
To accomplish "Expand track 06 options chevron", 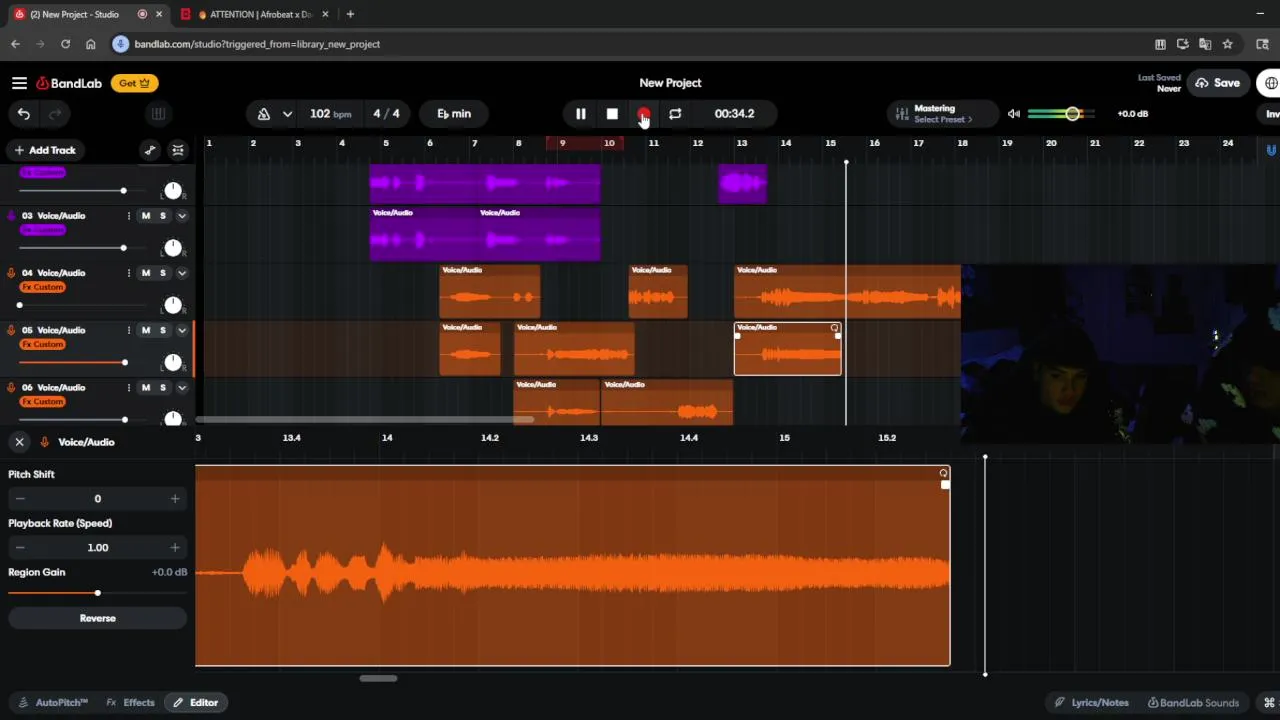I will (182, 387).
